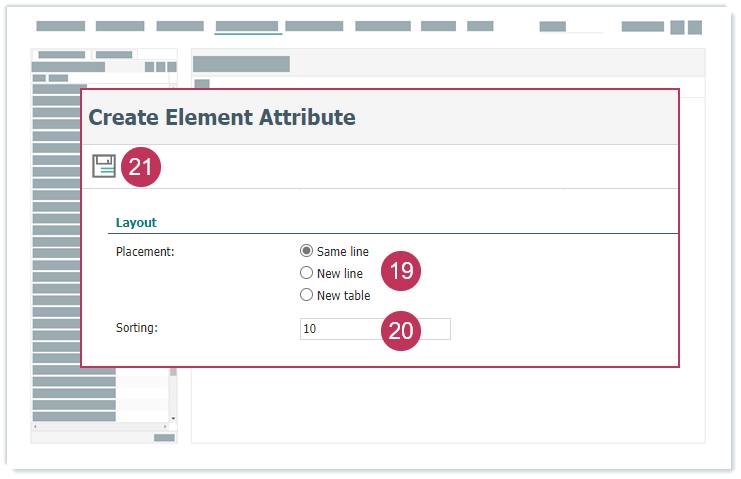The image size is (741, 479).
Task: Click the Sorting label
Action: [138, 327]
